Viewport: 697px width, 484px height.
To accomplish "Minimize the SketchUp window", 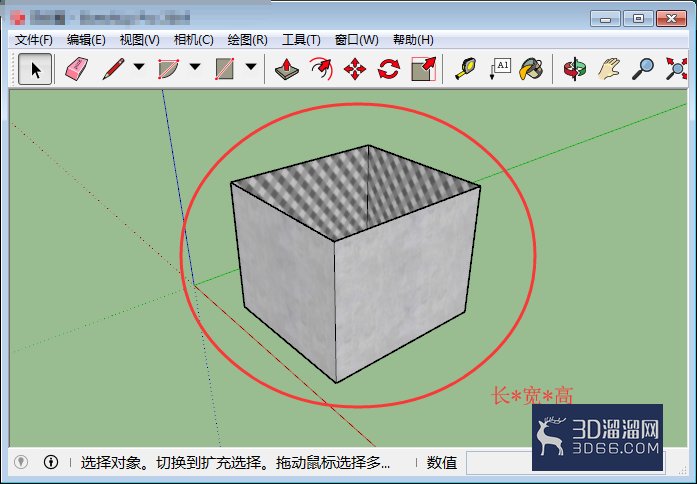I will point(605,19).
